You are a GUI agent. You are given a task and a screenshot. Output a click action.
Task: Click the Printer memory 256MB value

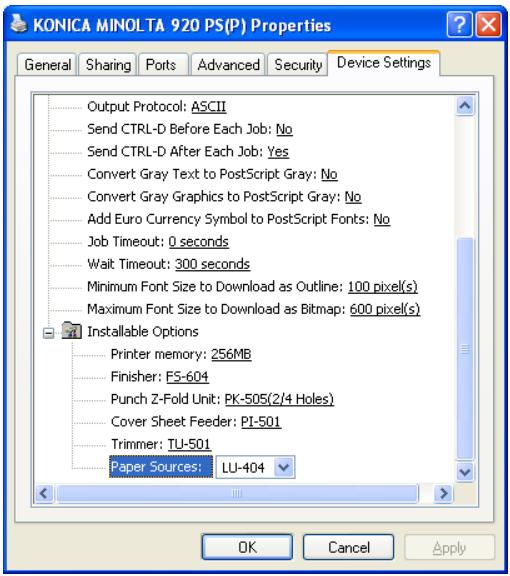point(231,354)
